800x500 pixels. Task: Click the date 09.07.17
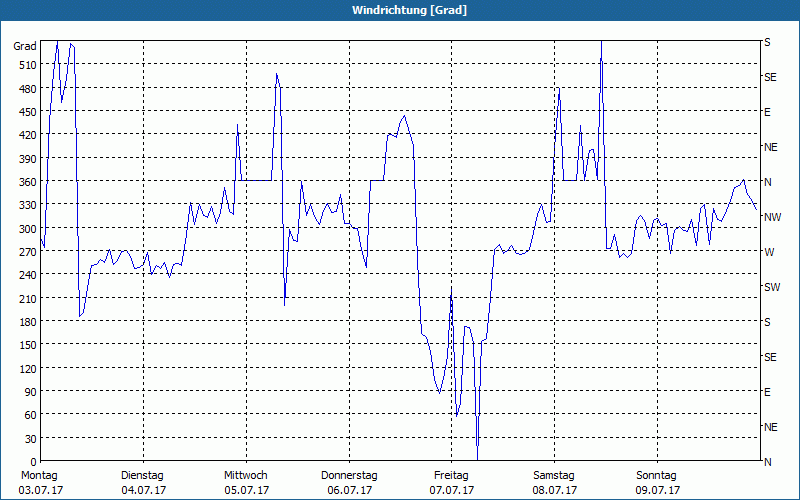click(x=657, y=490)
